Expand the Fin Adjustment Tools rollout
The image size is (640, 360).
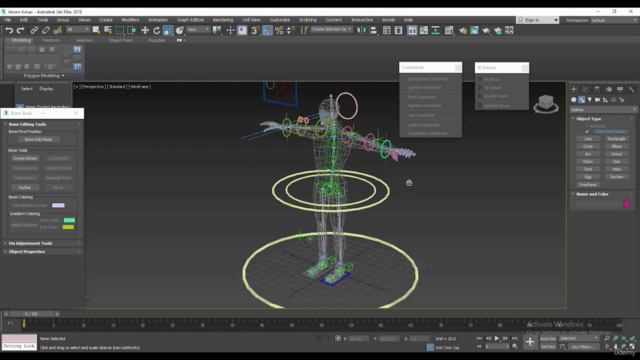[30, 243]
